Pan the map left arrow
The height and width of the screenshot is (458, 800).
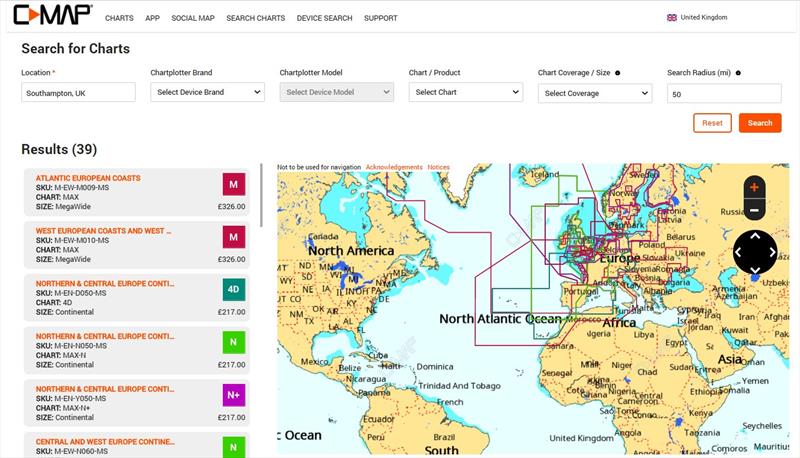(x=738, y=252)
